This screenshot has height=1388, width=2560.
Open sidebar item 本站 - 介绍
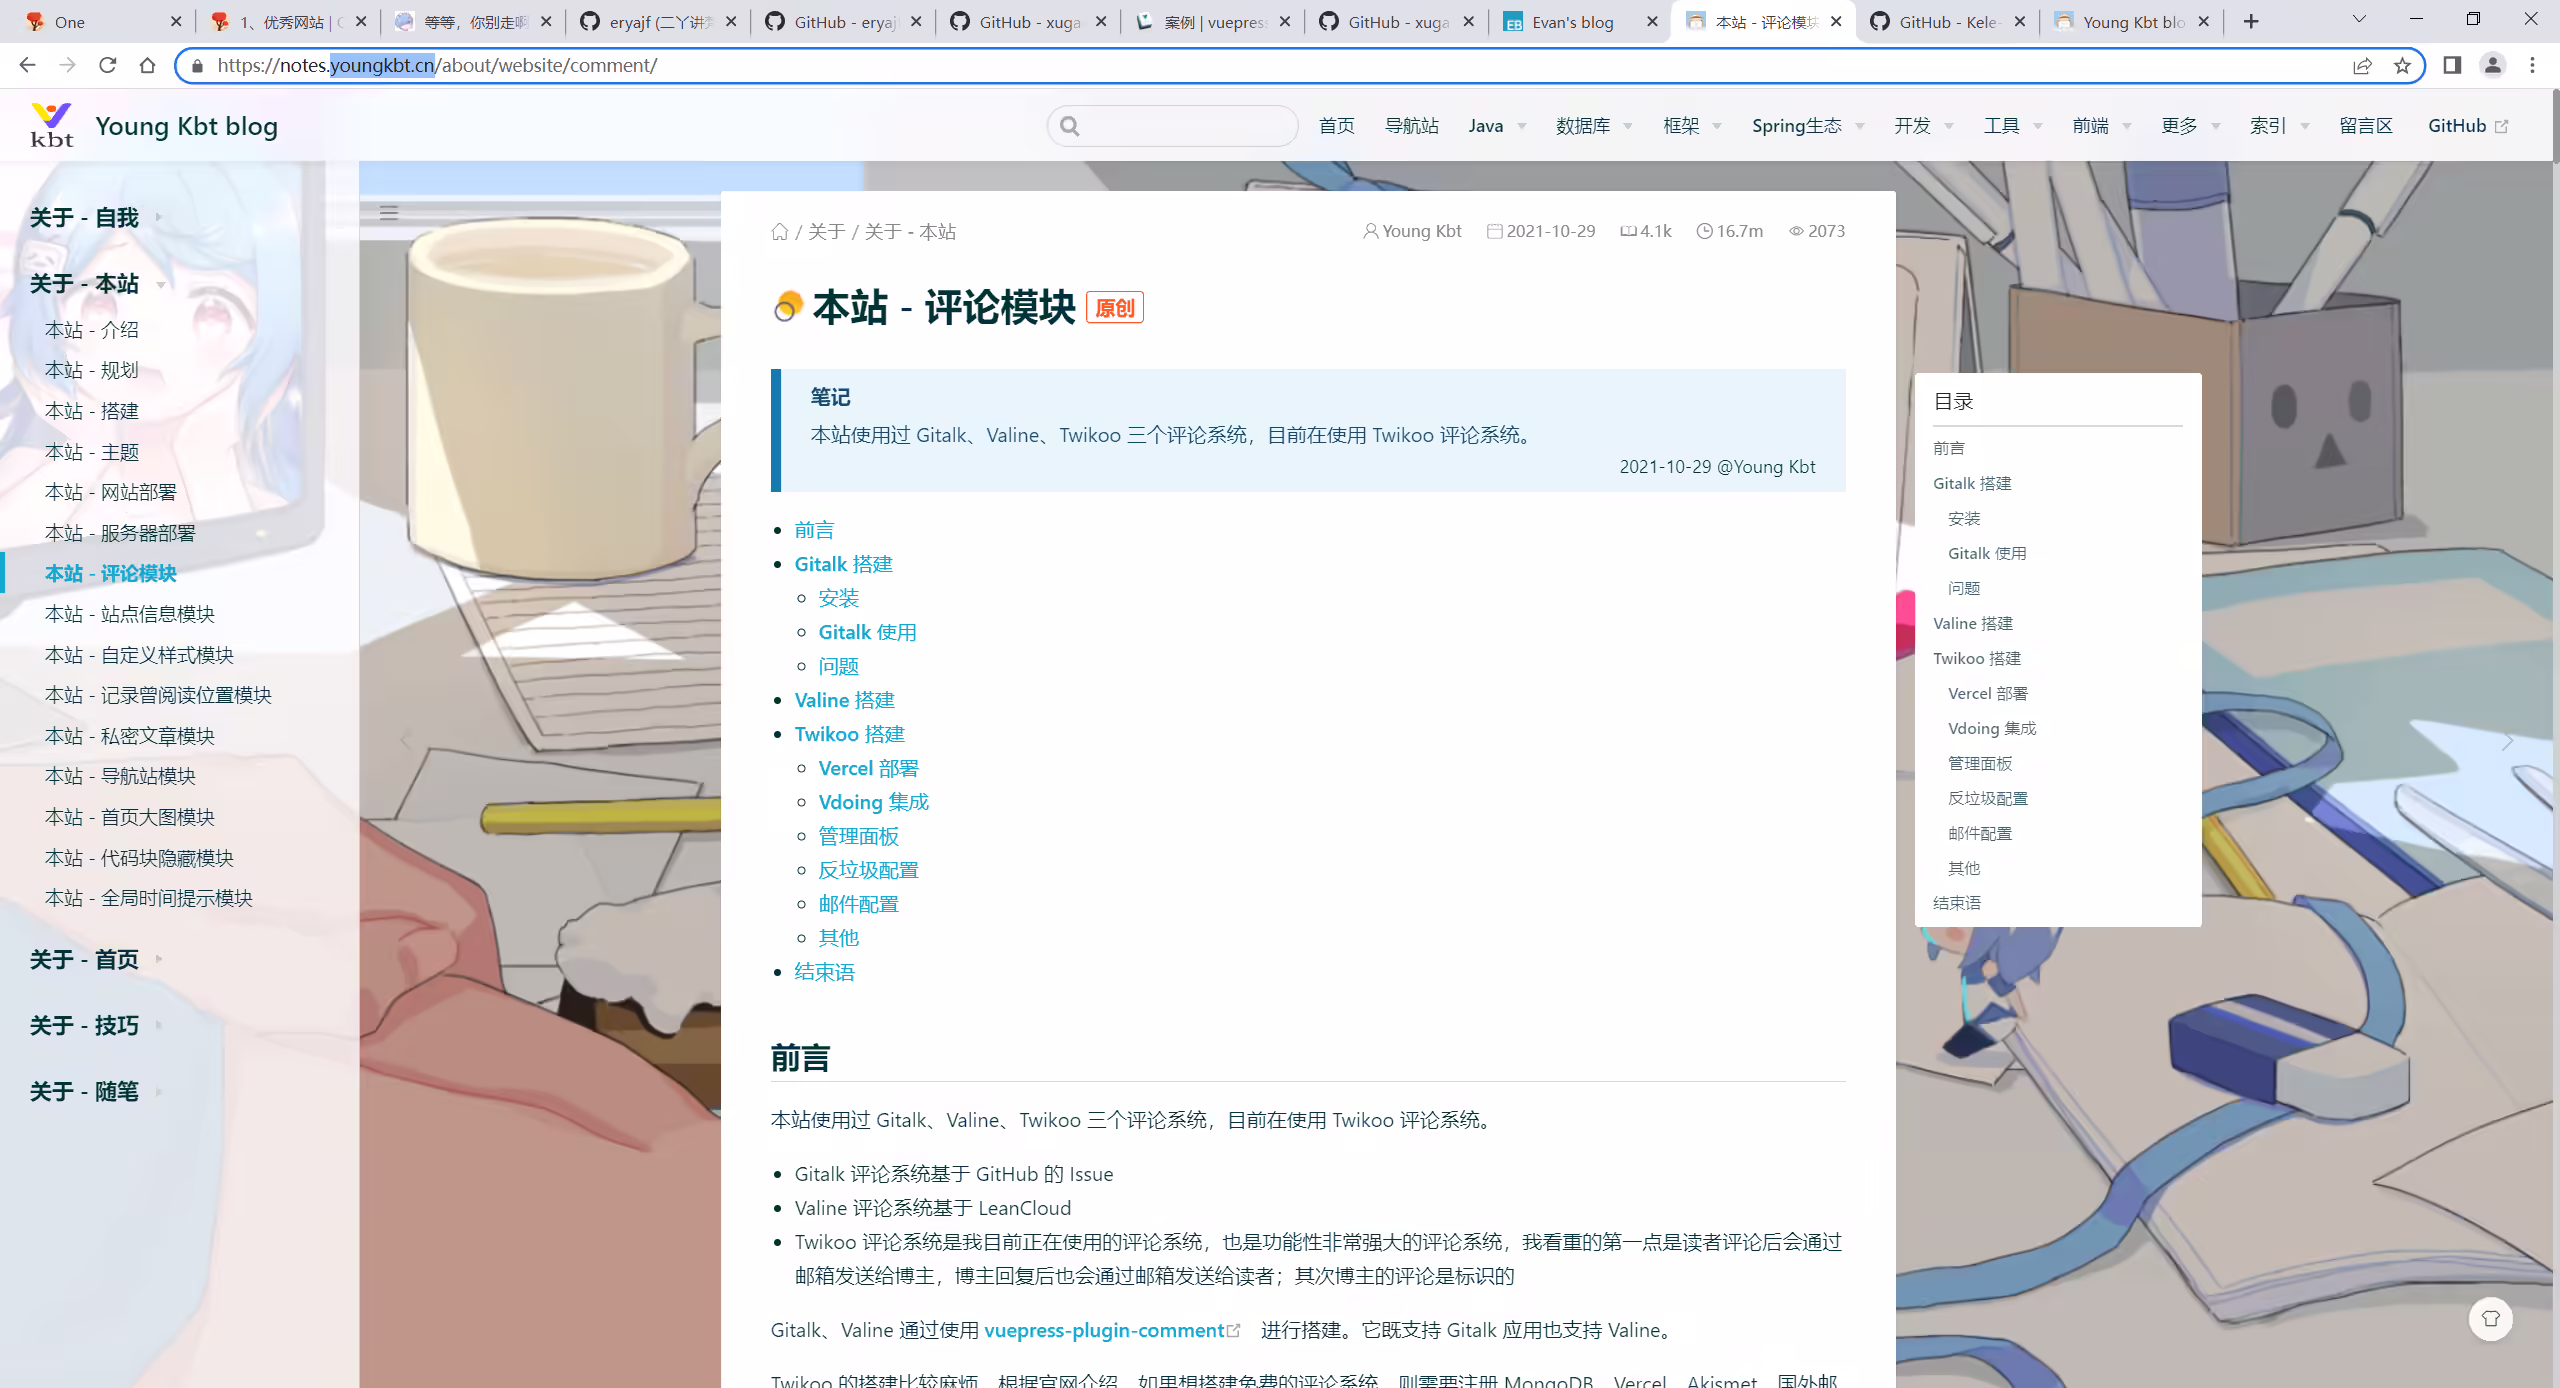92,330
